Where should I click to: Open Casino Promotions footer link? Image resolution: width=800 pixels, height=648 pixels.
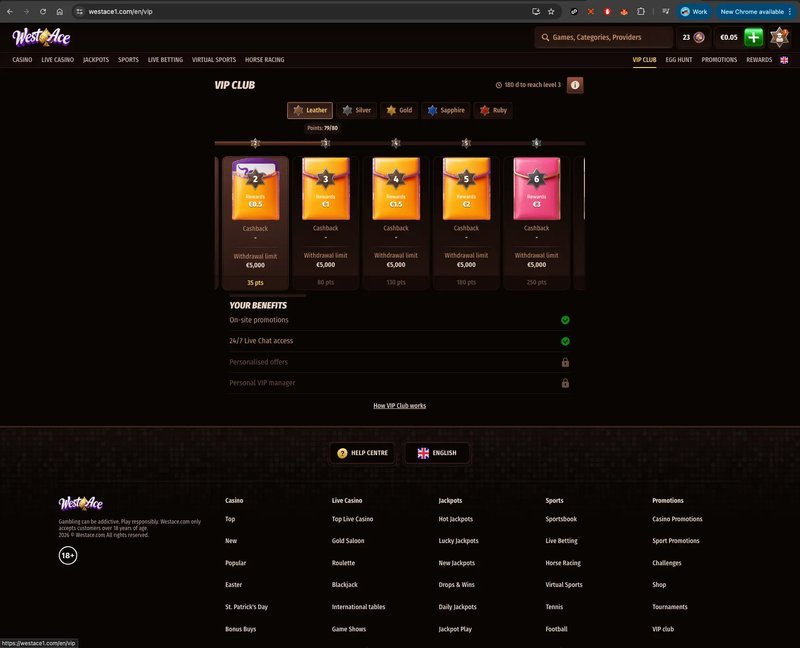(x=677, y=519)
